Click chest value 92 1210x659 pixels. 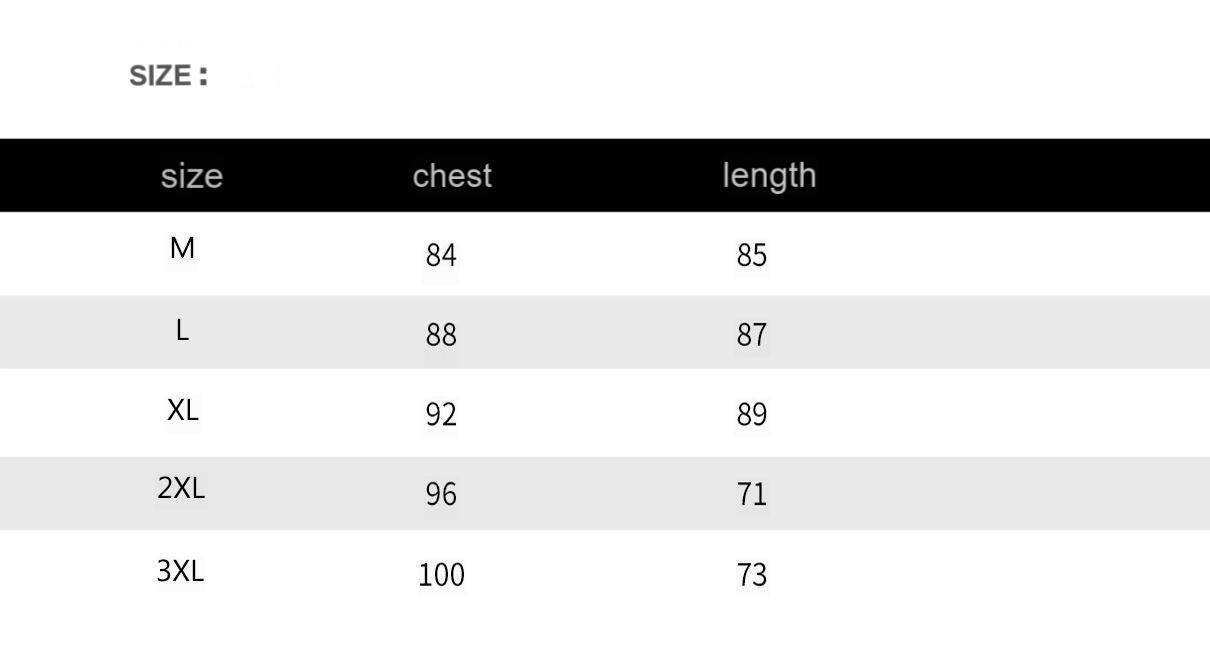441,415
